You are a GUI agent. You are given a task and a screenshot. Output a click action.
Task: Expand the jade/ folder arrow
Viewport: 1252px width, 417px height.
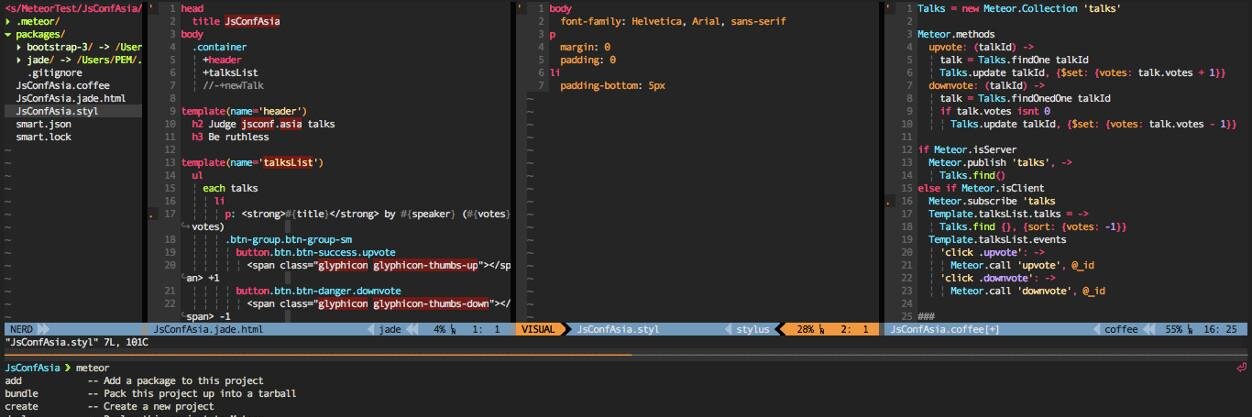coord(20,60)
